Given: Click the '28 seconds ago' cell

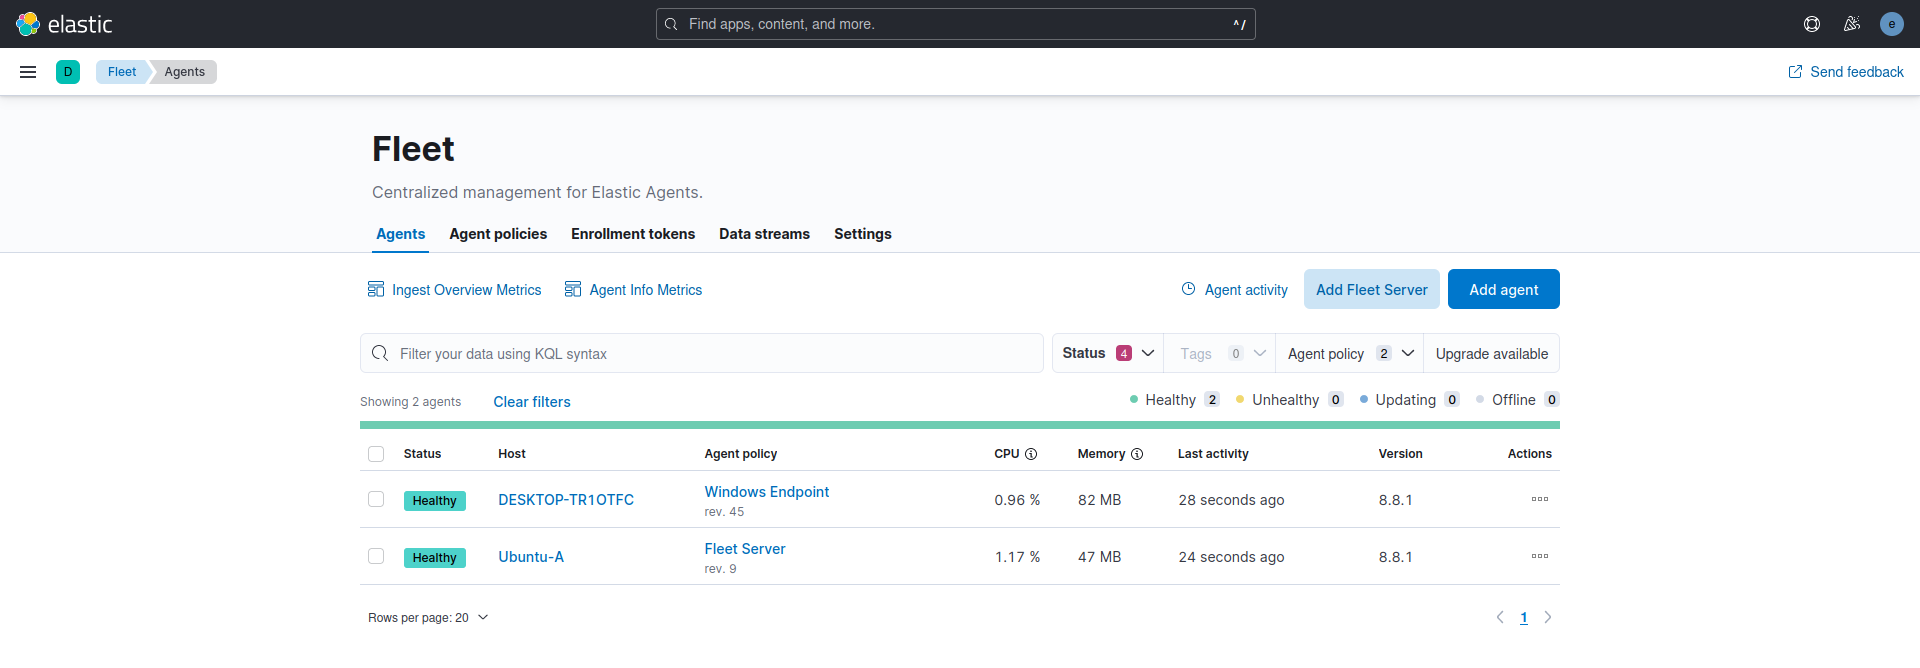Looking at the screenshot, I should pos(1231,499).
